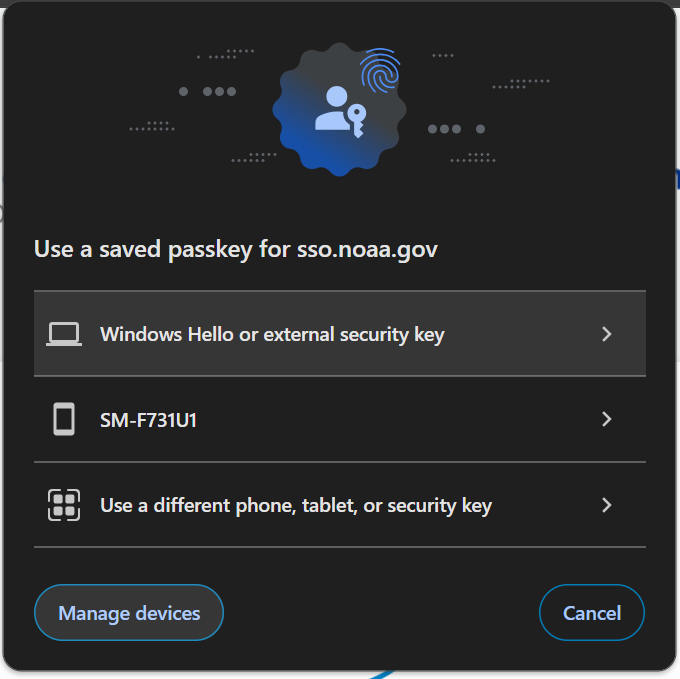Click the large masked dots right of badge
Viewport: 680px width, 679px height.
[x=456, y=129]
